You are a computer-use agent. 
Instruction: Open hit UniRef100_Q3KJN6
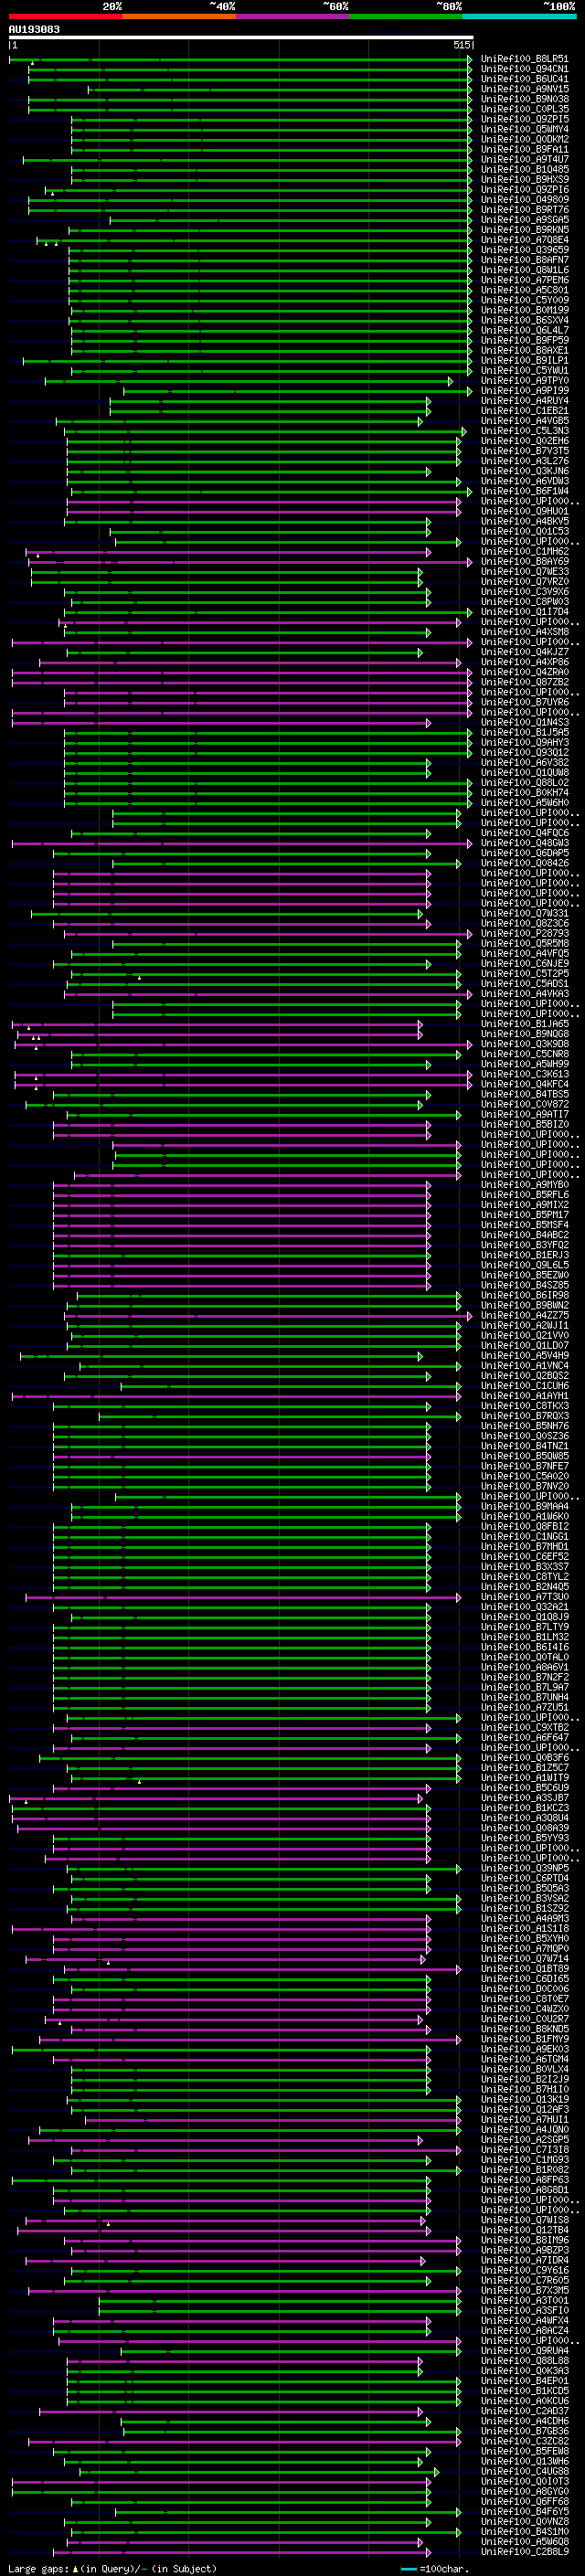tap(525, 471)
